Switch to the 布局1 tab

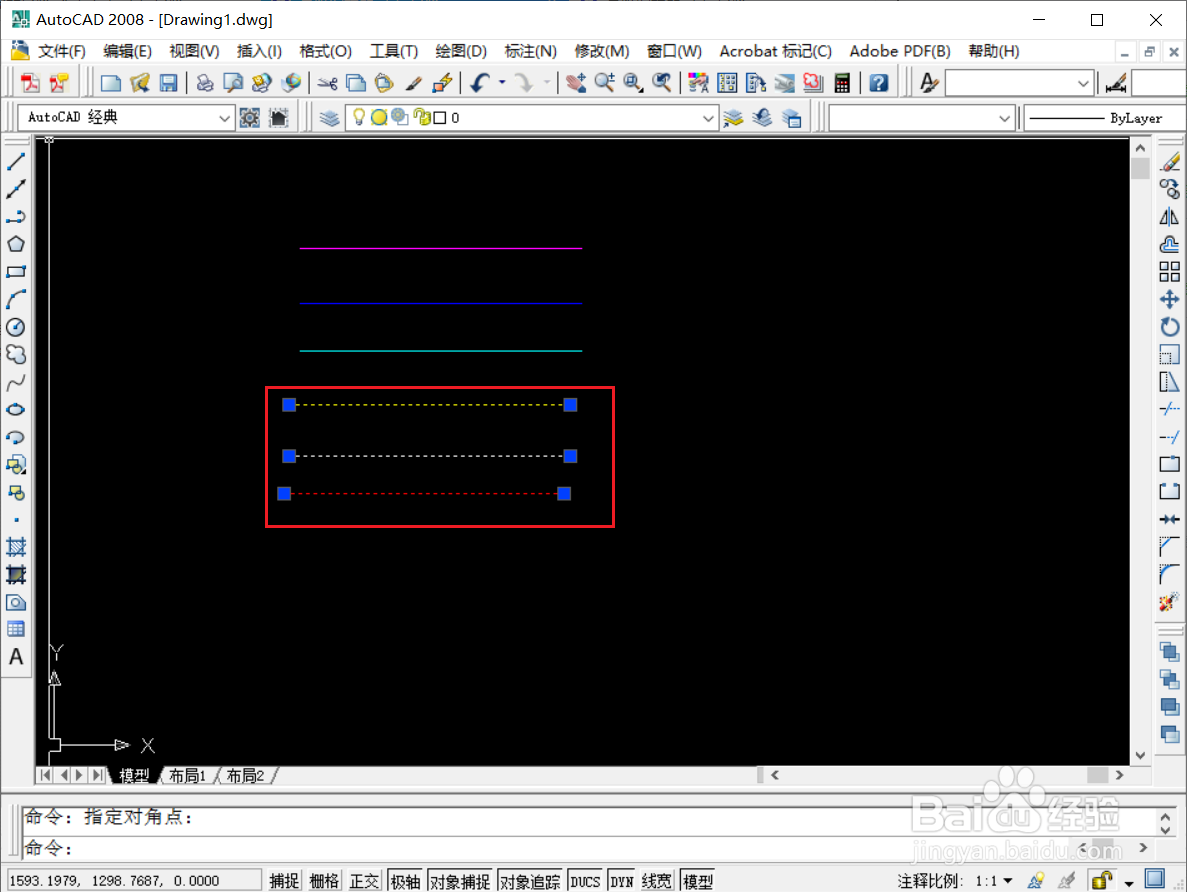(187, 775)
